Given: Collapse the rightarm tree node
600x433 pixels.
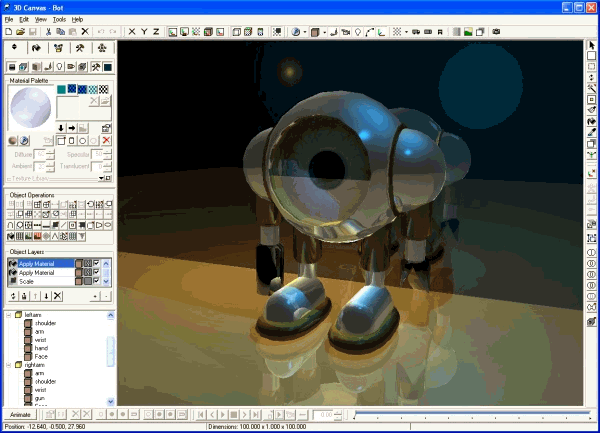Looking at the screenshot, I should coord(9,365).
